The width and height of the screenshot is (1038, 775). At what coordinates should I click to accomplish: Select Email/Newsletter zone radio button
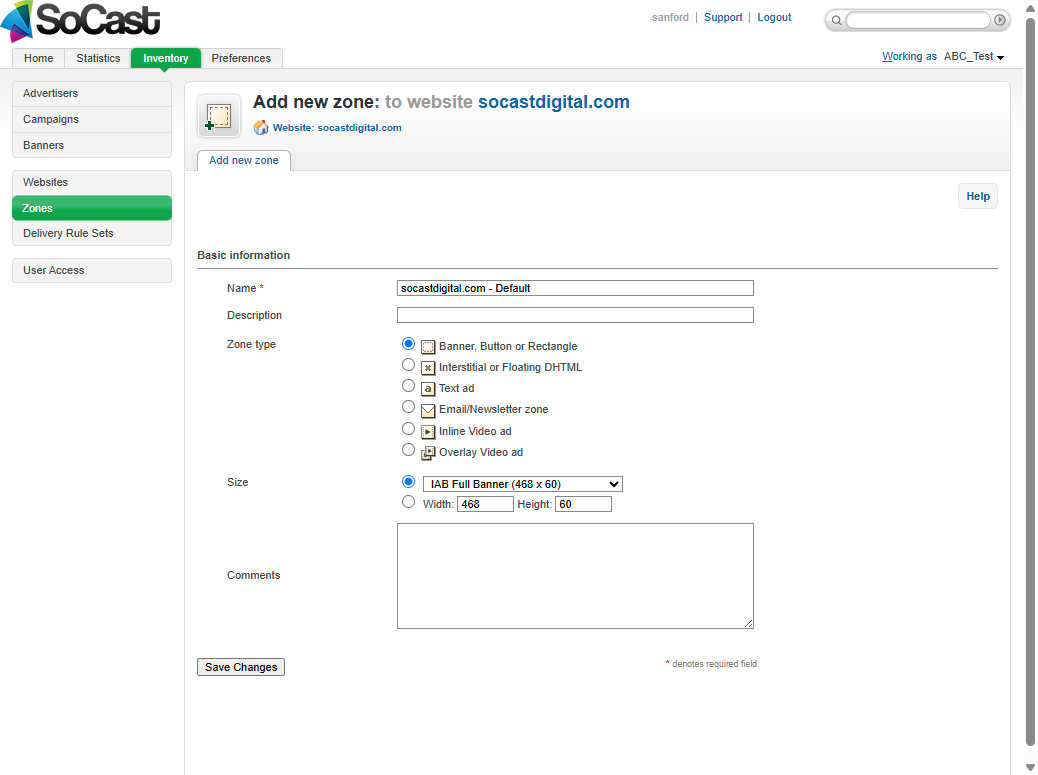point(408,407)
